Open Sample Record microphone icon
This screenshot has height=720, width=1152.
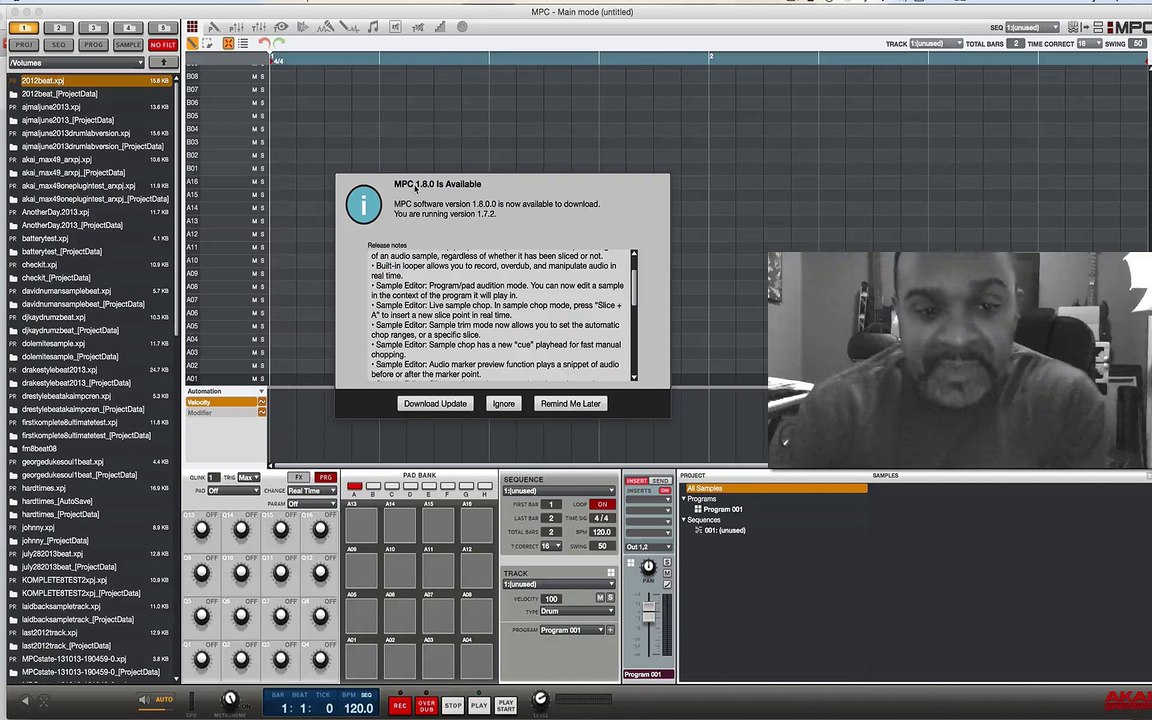[325, 27]
